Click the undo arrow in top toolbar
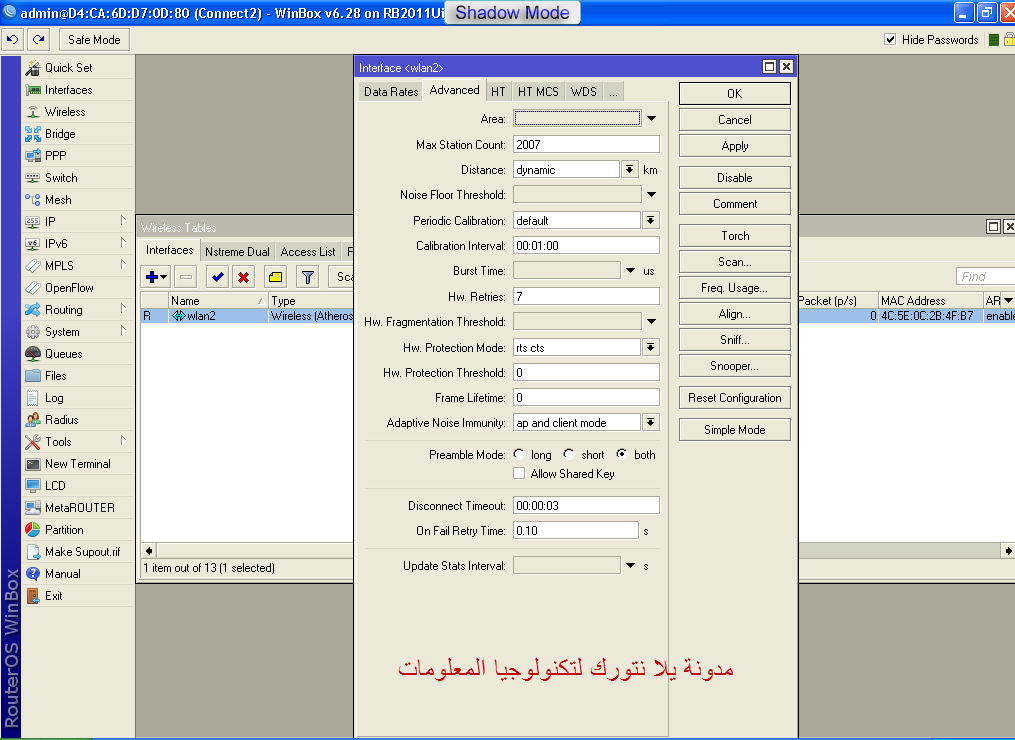This screenshot has width=1015, height=740. click(12, 39)
